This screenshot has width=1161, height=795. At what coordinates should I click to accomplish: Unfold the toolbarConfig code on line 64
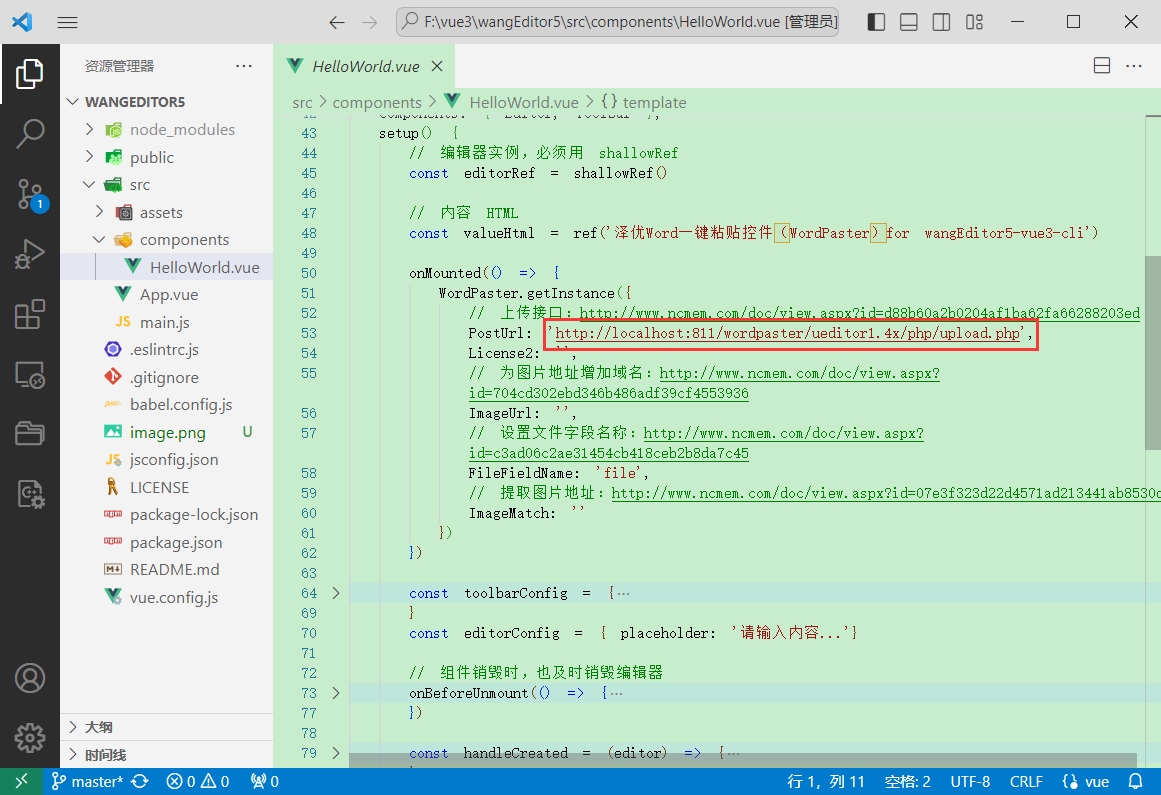[336, 593]
